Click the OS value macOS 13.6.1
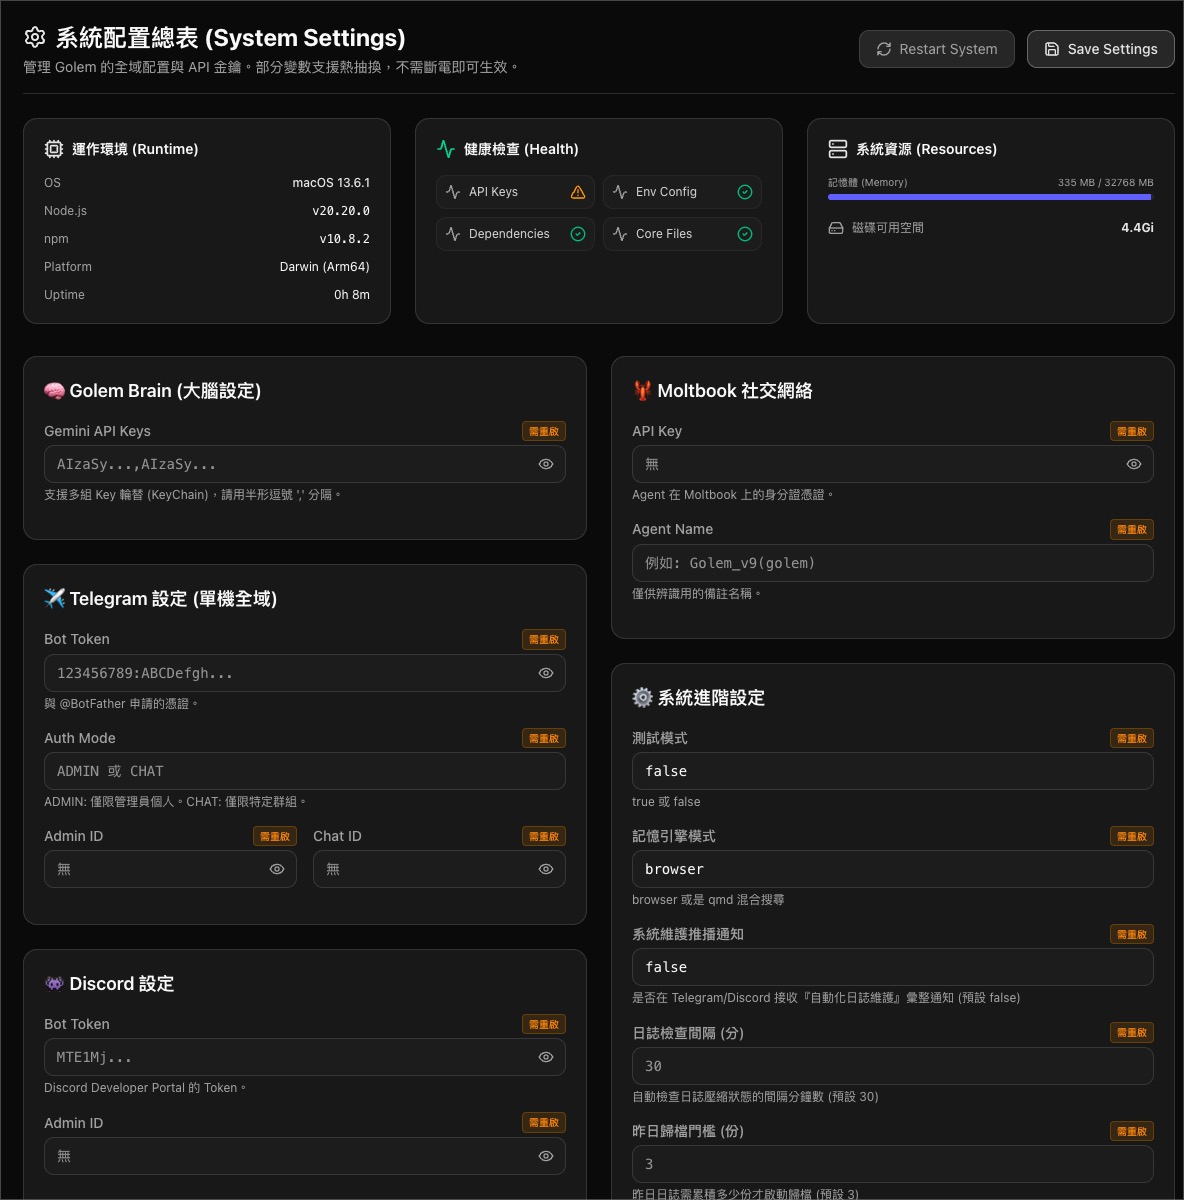This screenshot has width=1184, height=1200. tap(331, 183)
